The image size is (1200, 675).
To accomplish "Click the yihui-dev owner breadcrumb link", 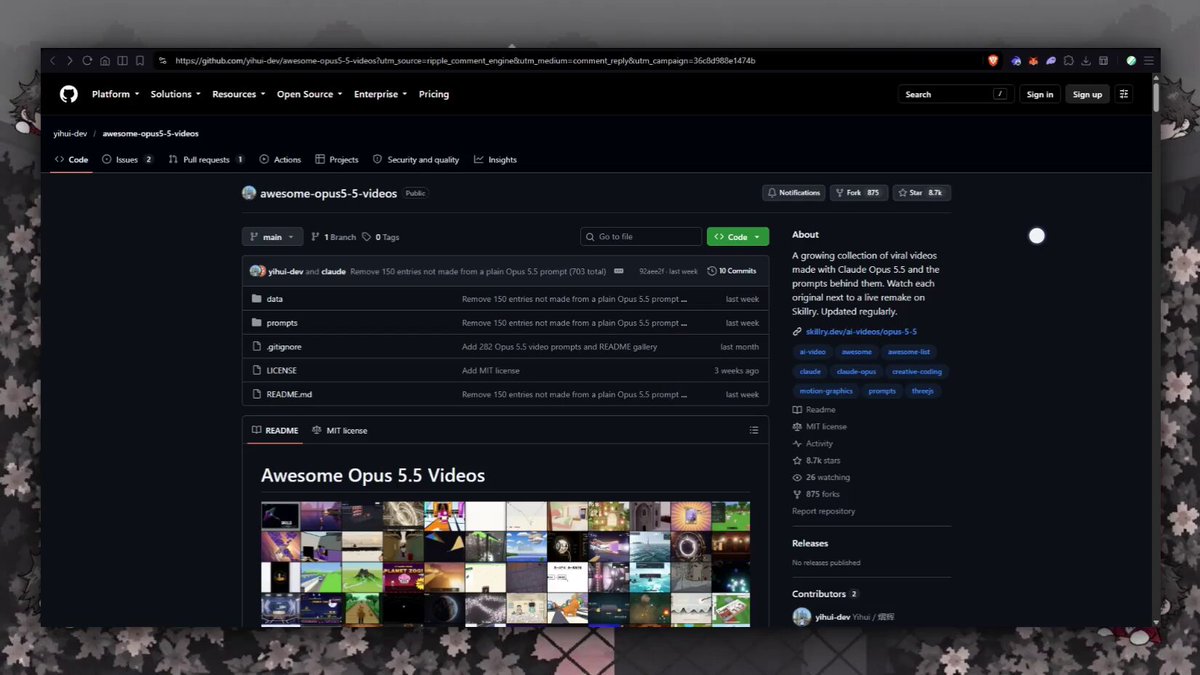I will 70,133.
